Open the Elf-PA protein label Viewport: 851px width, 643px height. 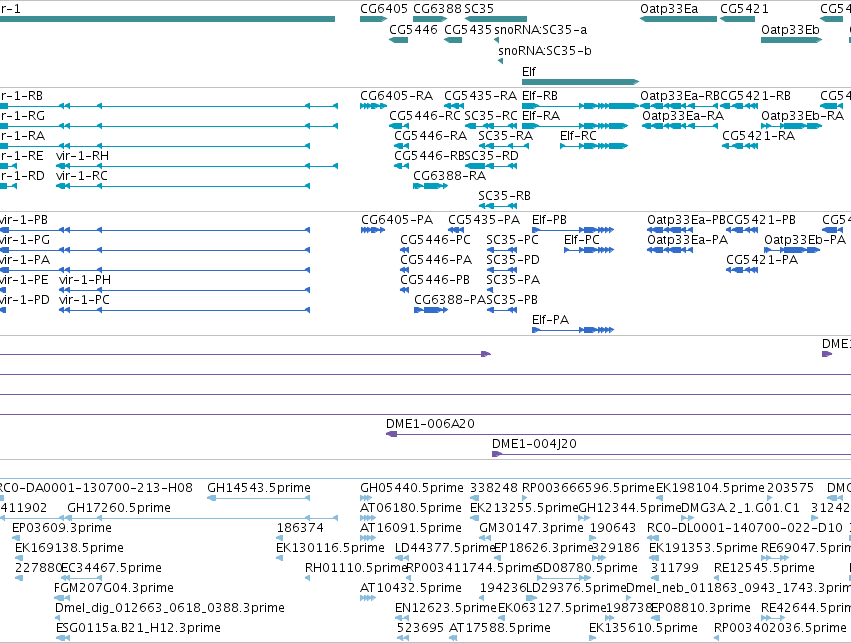pos(550,320)
